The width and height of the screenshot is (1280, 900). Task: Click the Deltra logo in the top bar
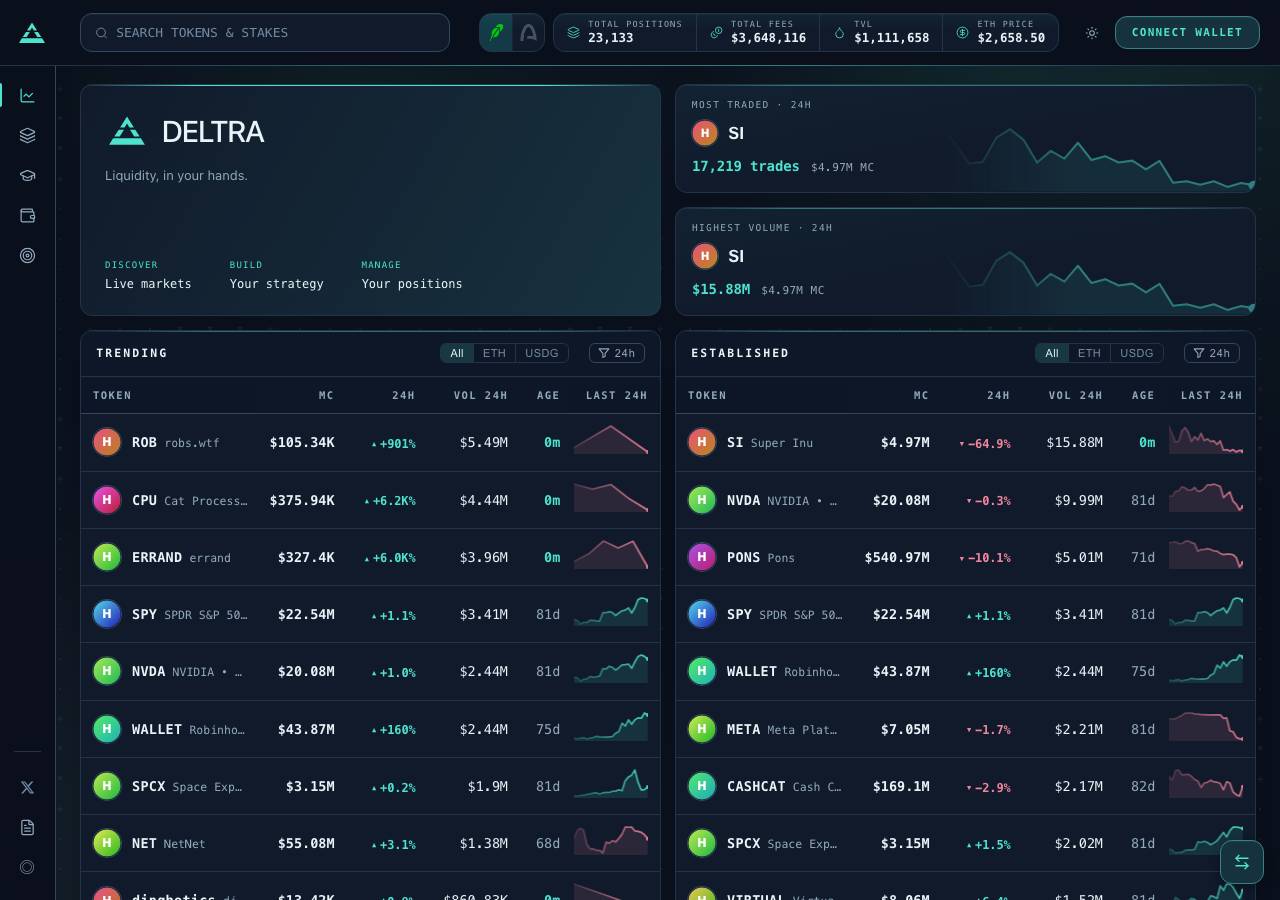click(x=32, y=33)
